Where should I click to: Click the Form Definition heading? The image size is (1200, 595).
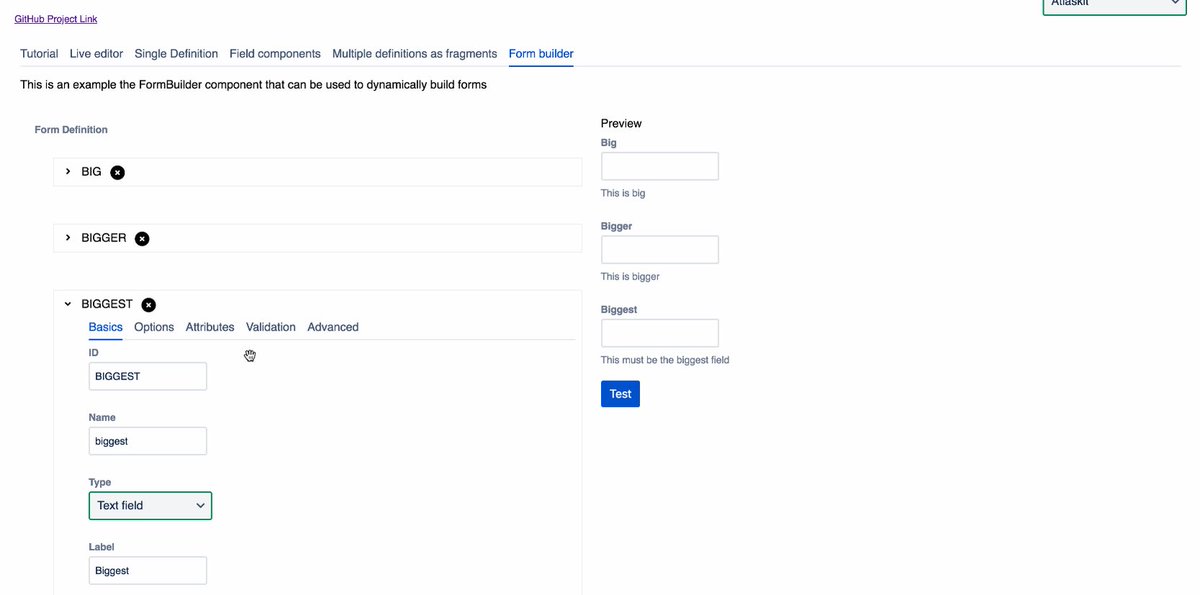(71, 130)
